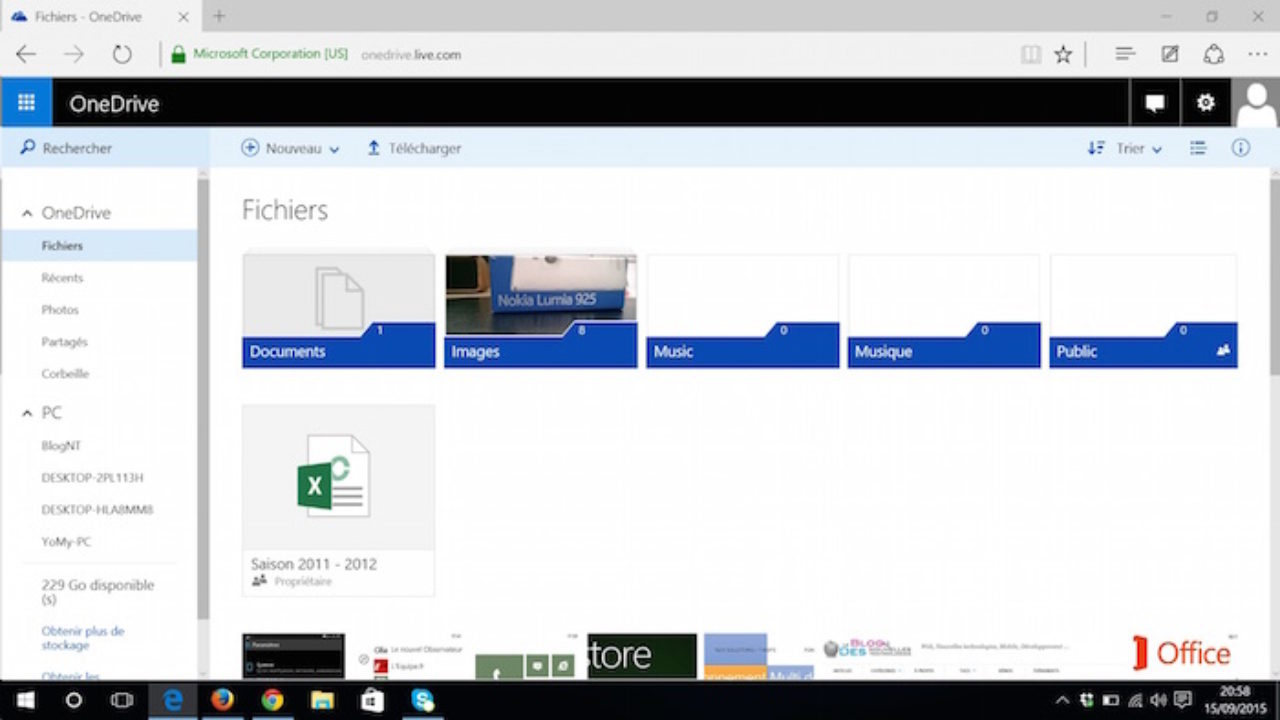Switch to list view layout
Viewport: 1280px width, 720px height.
point(1197,148)
